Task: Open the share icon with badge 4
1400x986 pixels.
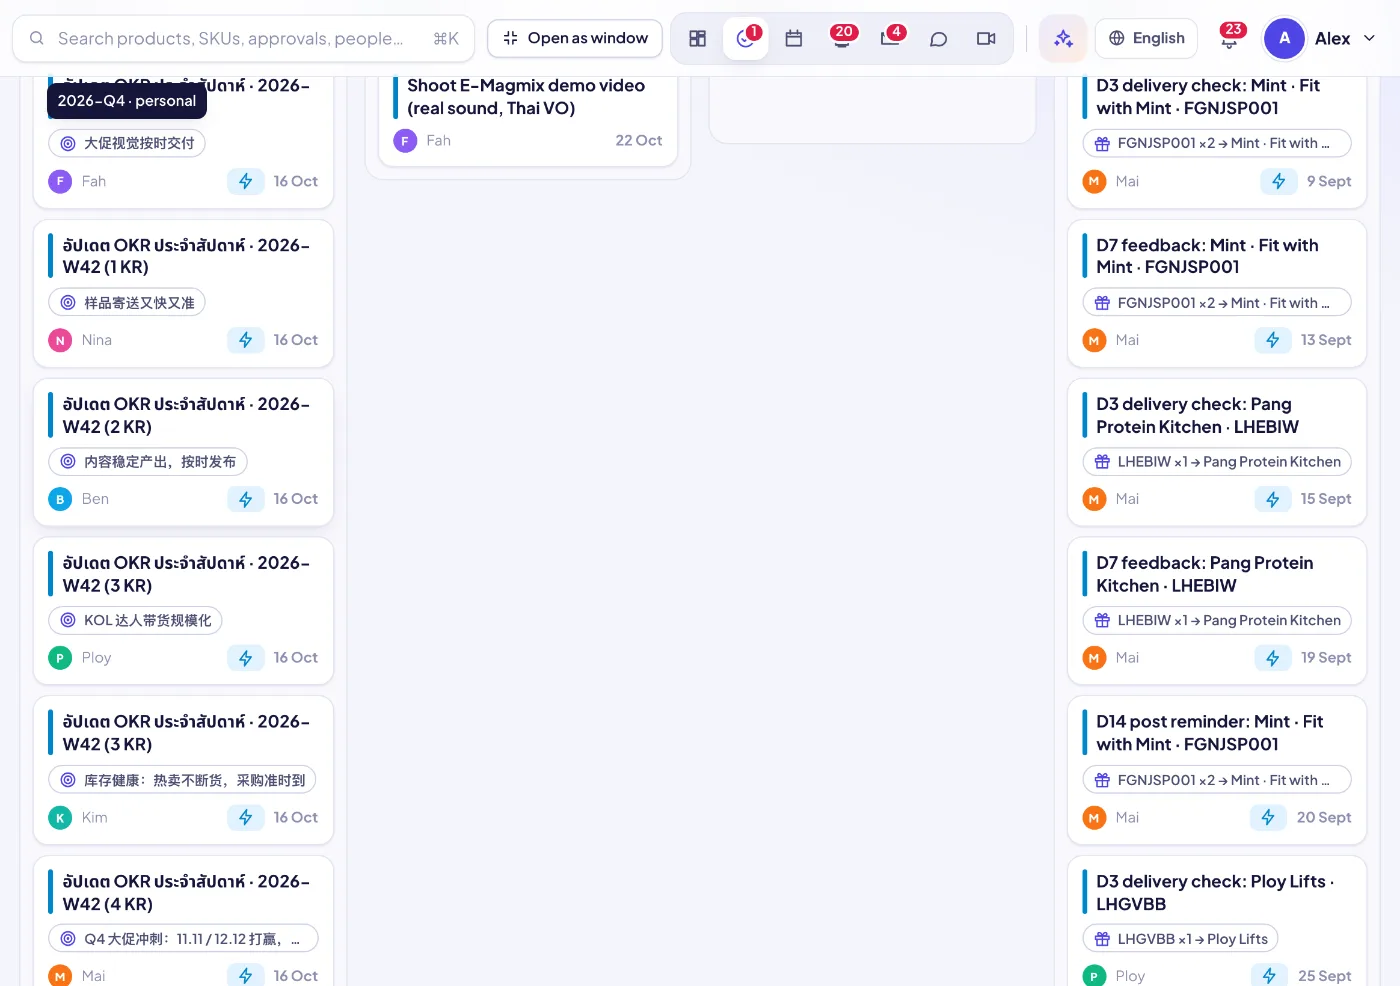Action: coord(890,38)
